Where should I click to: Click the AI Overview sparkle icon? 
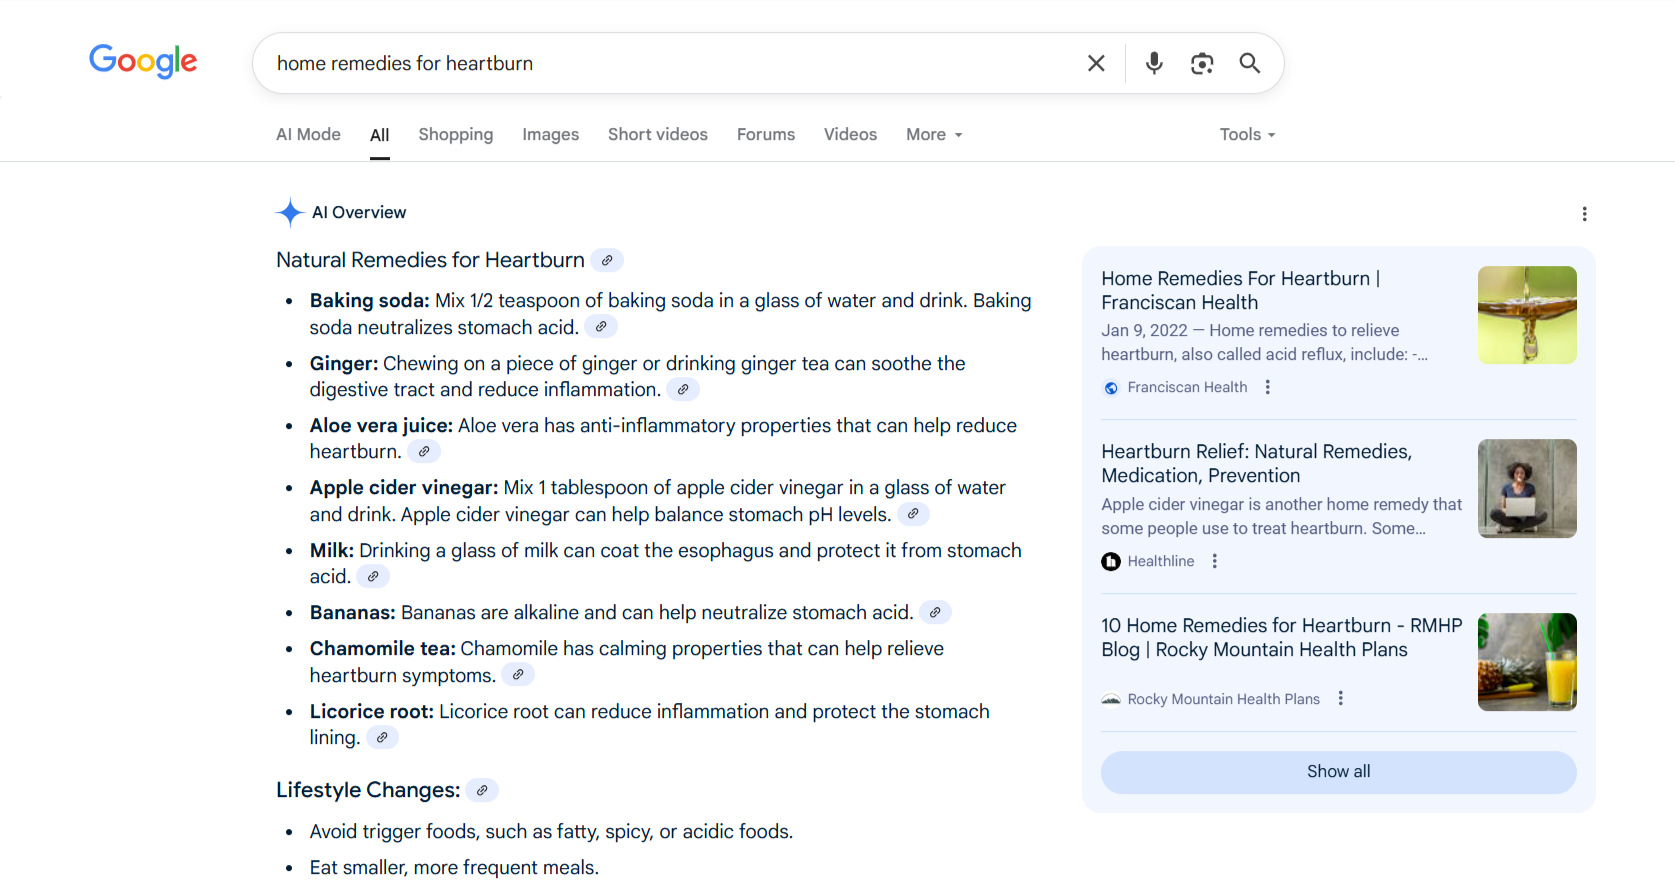coord(290,212)
